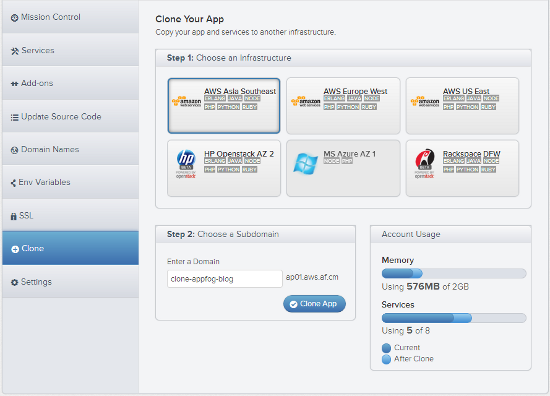The height and width of the screenshot is (396, 550).
Task: Open Env Variables section
Action: tap(71, 182)
